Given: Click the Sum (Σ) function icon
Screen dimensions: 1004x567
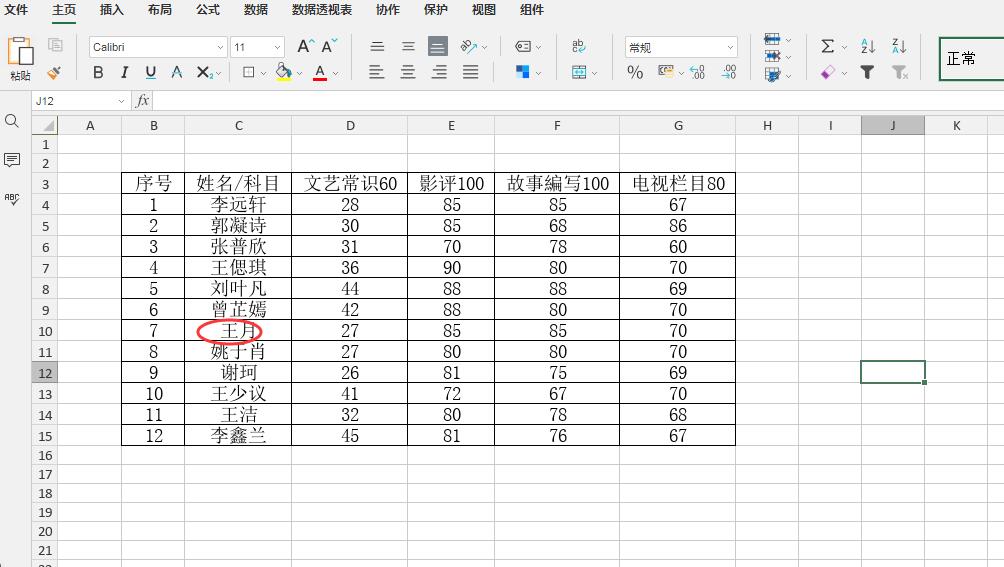Looking at the screenshot, I should tap(827, 46).
